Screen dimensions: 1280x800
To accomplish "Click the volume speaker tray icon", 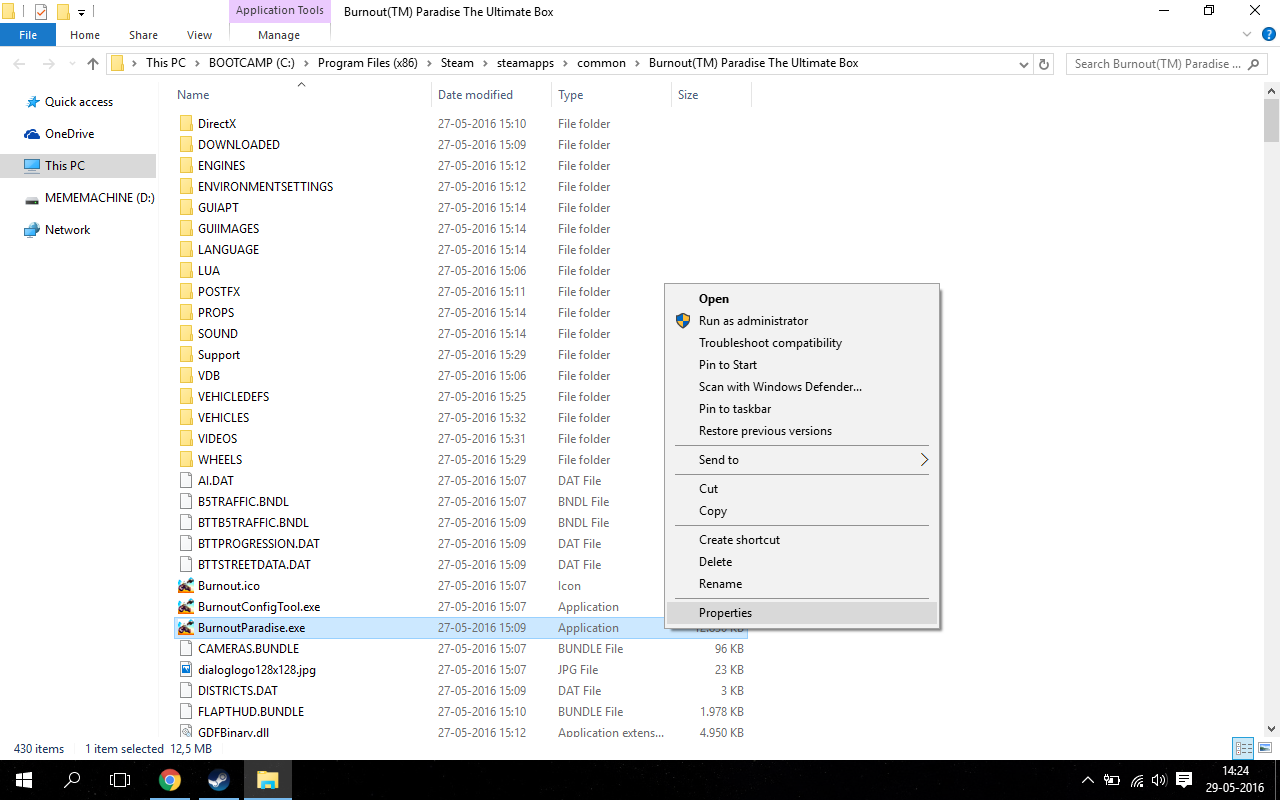I will coord(1160,780).
